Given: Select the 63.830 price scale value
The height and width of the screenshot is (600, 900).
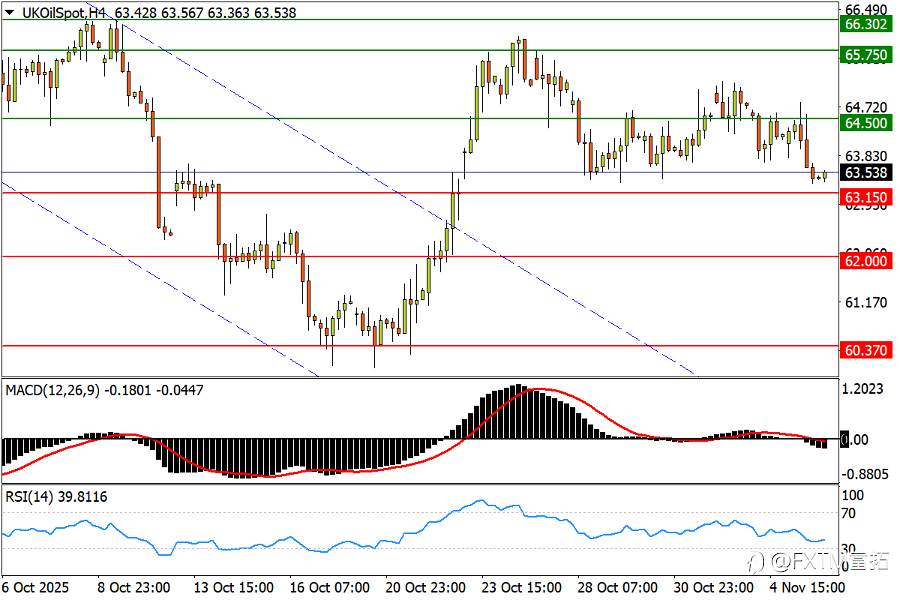Looking at the screenshot, I should (866, 156).
